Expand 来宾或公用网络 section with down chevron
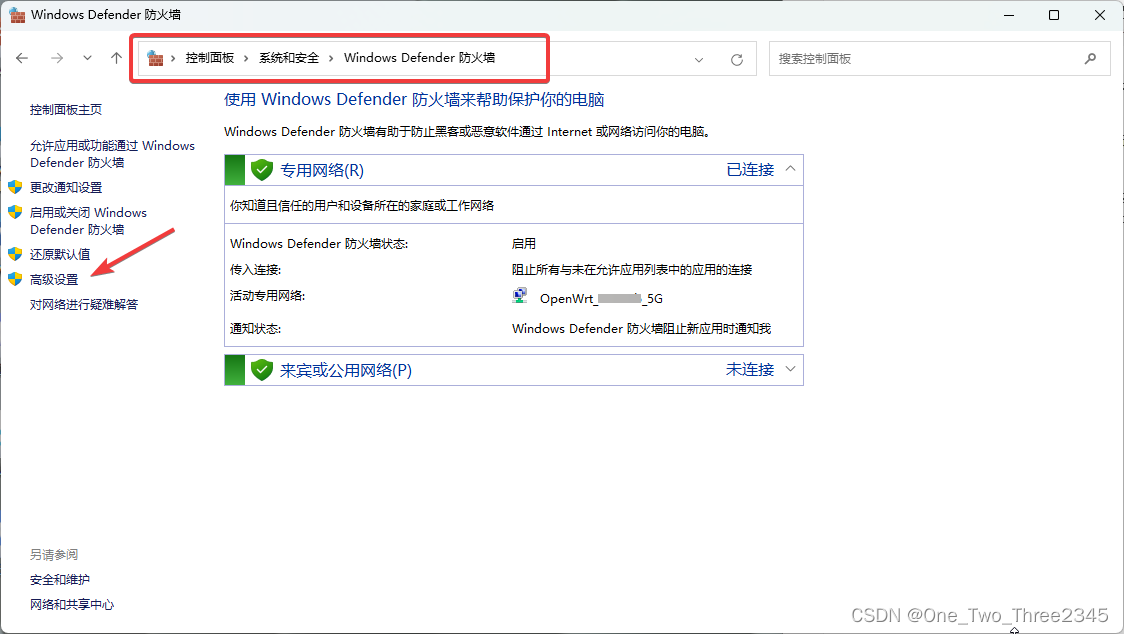The width and height of the screenshot is (1124, 634). [x=791, y=369]
